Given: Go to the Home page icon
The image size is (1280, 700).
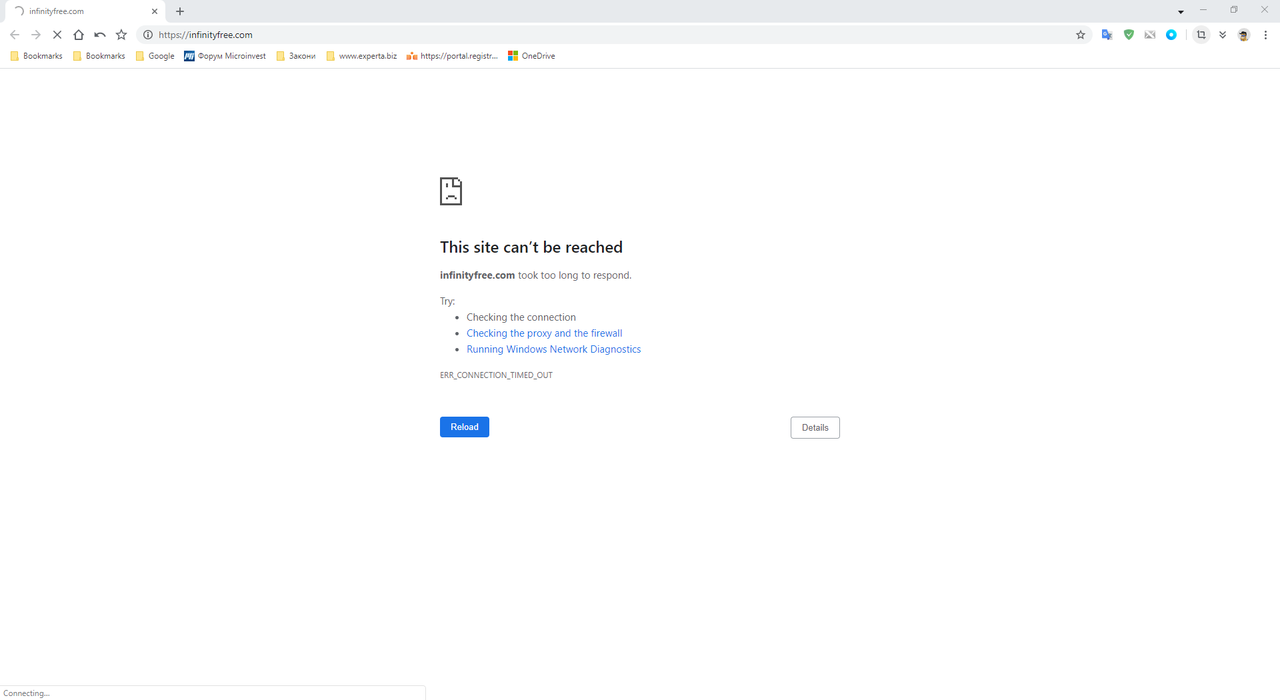Looking at the screenshot, I should click(x=79, y=35).
